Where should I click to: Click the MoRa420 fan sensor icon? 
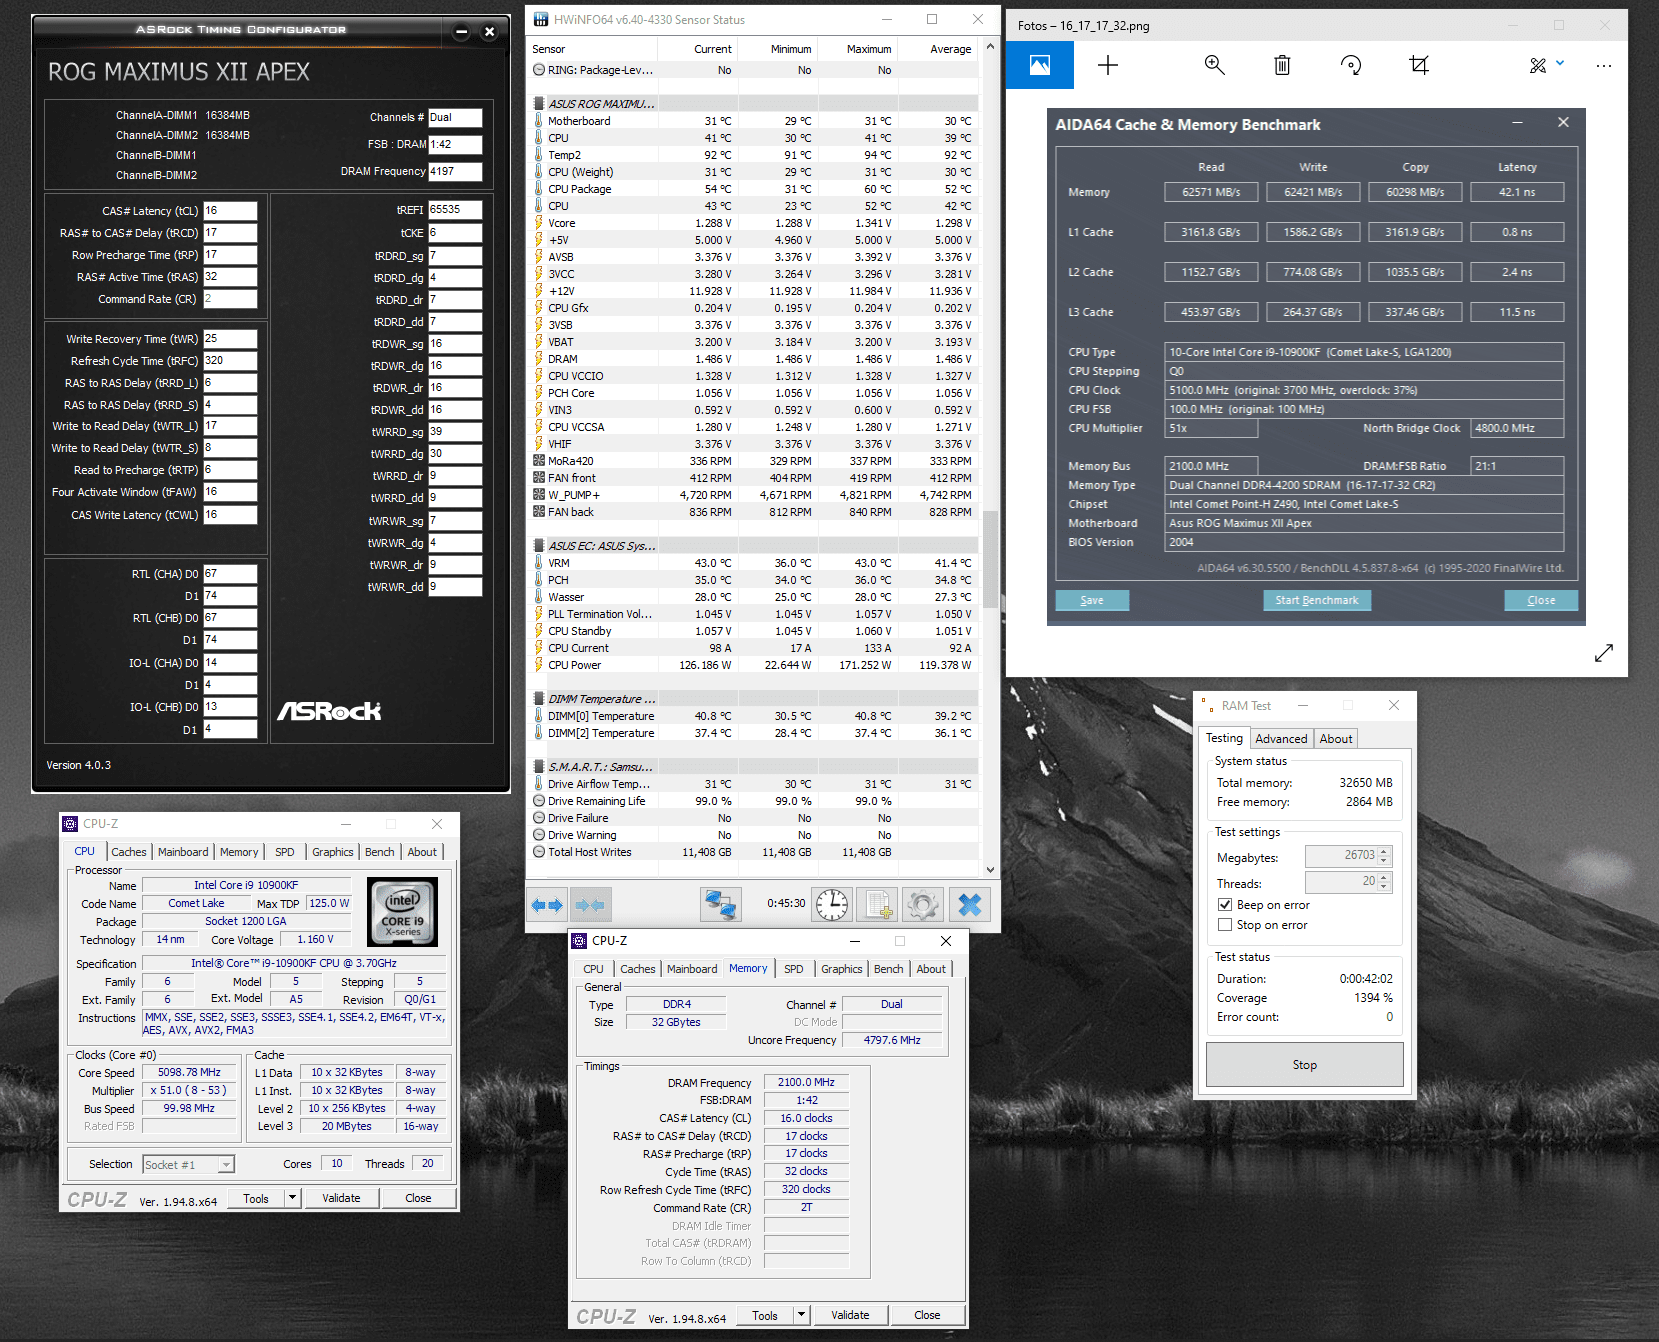539,461
